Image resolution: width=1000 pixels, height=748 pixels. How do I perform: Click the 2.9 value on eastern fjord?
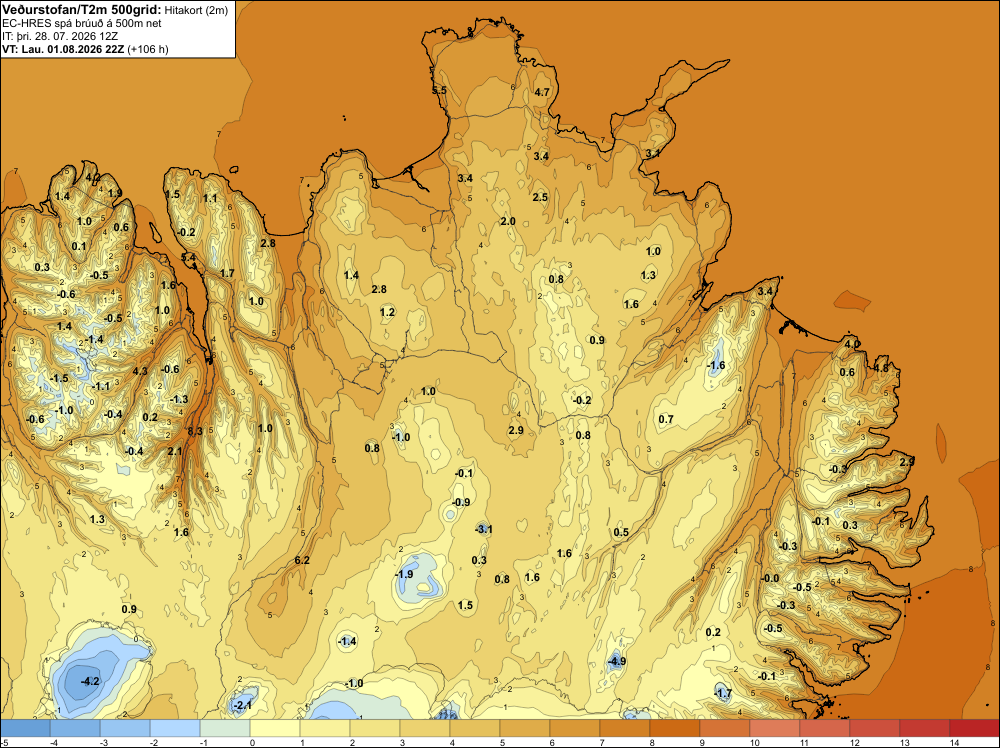(907, 461)
